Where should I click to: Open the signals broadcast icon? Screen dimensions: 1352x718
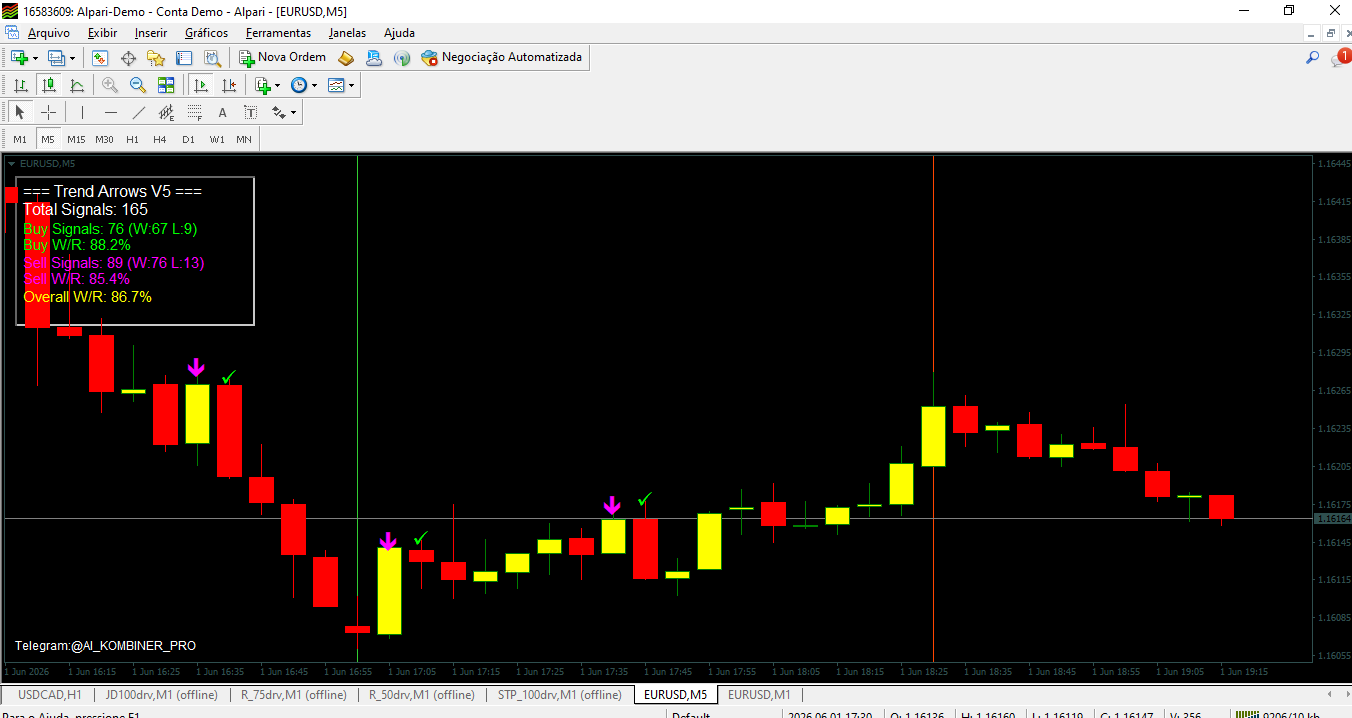(x=402, y=58)
